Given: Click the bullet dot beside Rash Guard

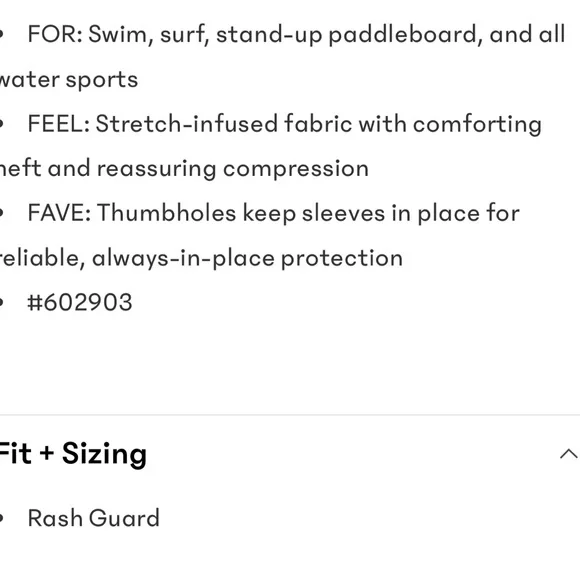Looking at the screenshot, I should [1, 518].
